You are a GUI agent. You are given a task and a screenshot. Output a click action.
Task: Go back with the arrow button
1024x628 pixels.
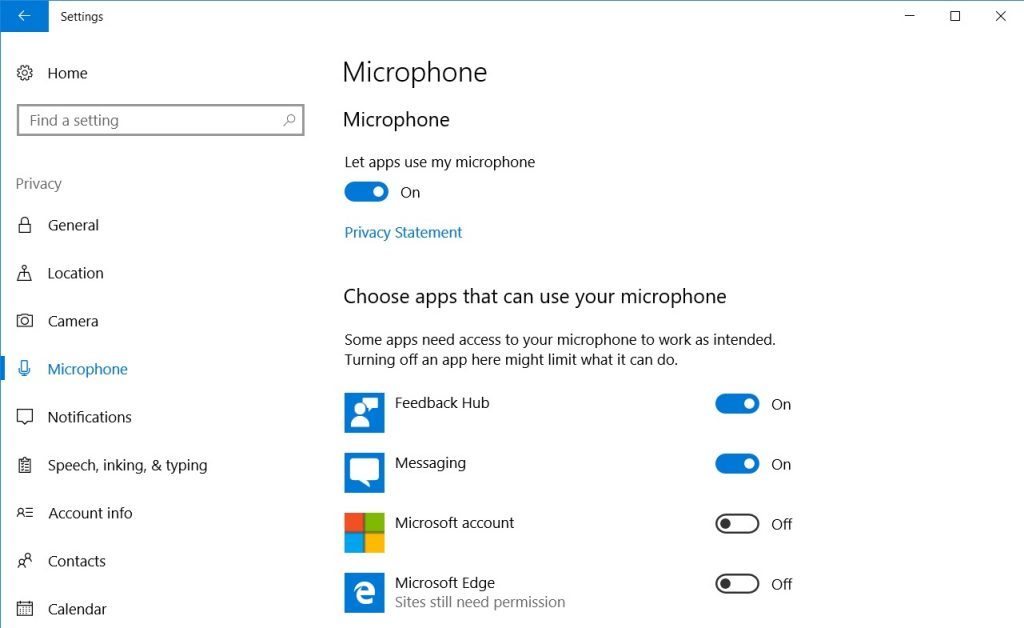tap(23, 16)
